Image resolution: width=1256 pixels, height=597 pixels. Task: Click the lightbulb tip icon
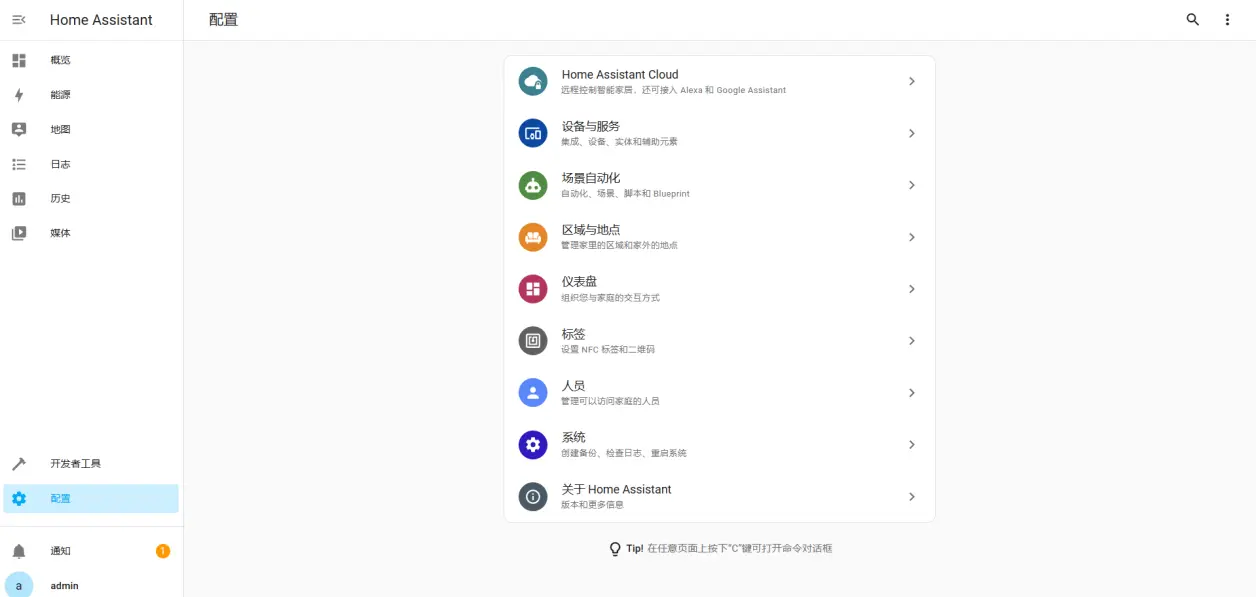pos(615,549)
